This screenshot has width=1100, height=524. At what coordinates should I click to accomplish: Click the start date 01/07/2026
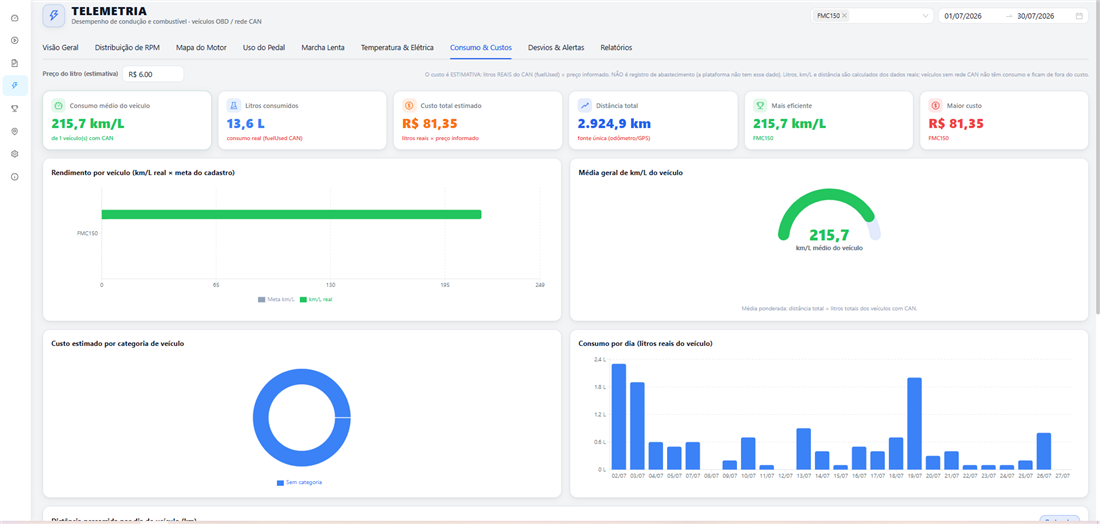pyautogui.click(x=962, y=15)
